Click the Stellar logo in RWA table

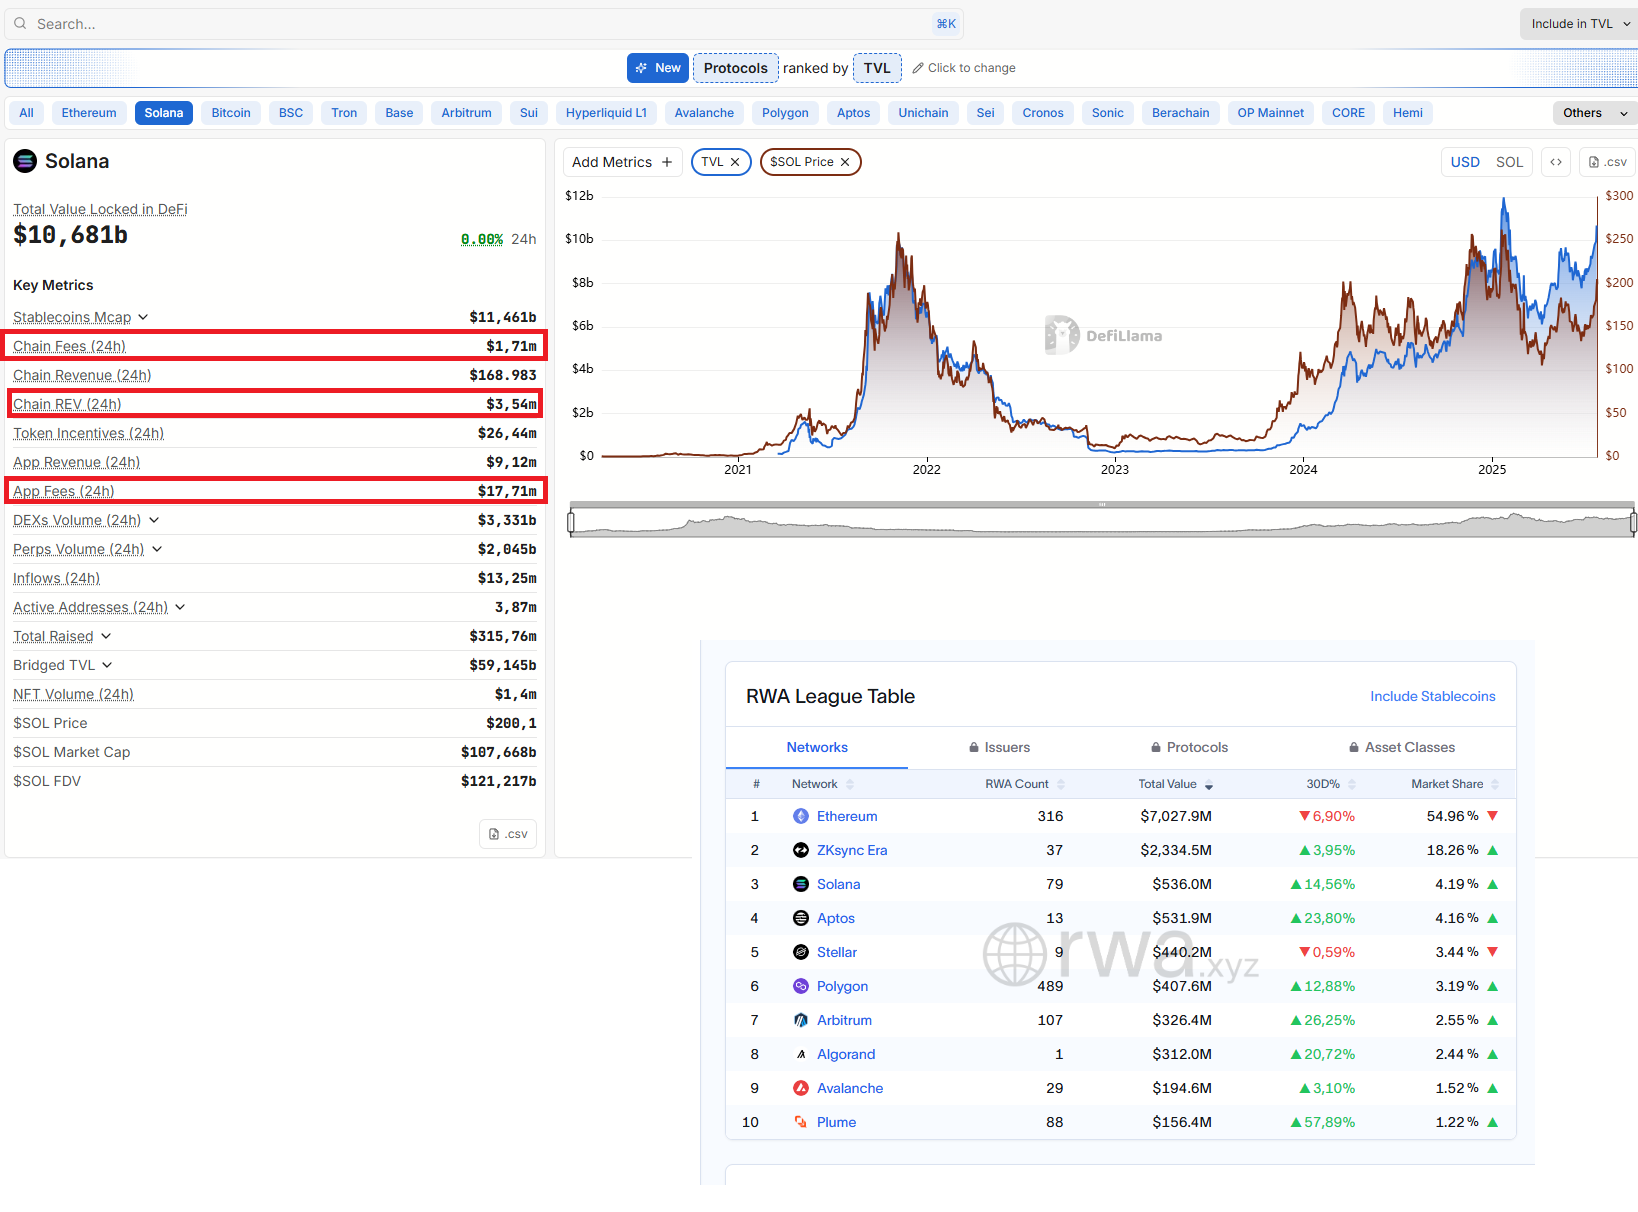pos(801,952)
